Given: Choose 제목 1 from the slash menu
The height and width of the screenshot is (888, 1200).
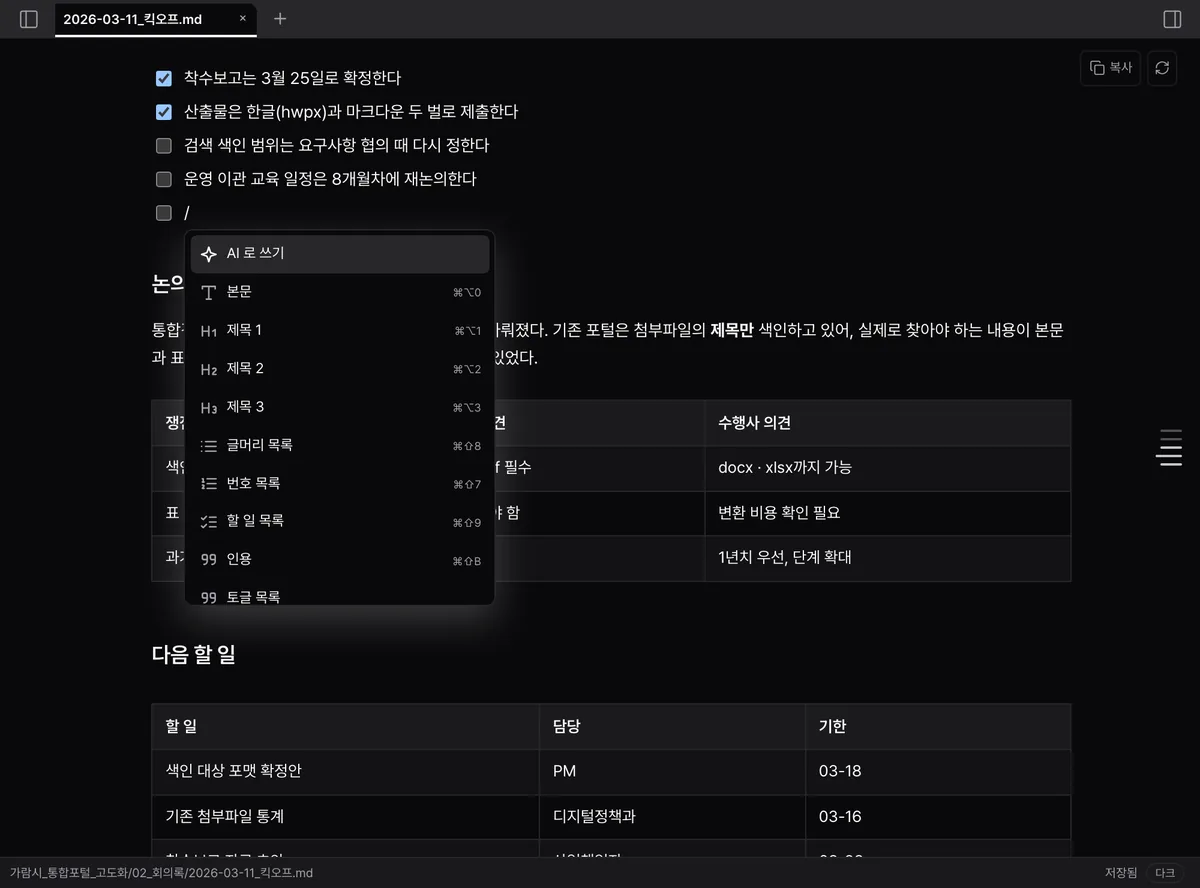Looking at the screenshot, I should [x=340, y=330].
